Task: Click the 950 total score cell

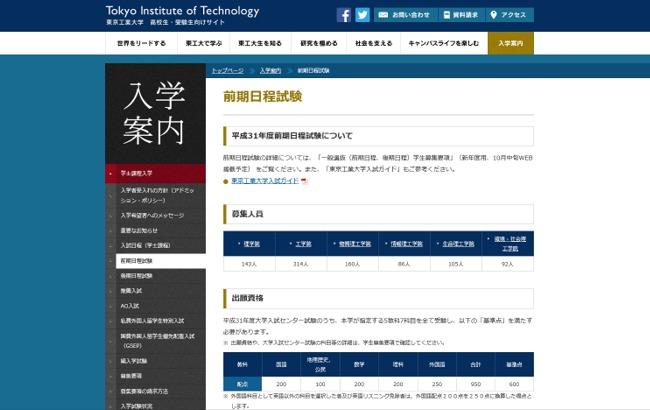Action: (475, 384)
